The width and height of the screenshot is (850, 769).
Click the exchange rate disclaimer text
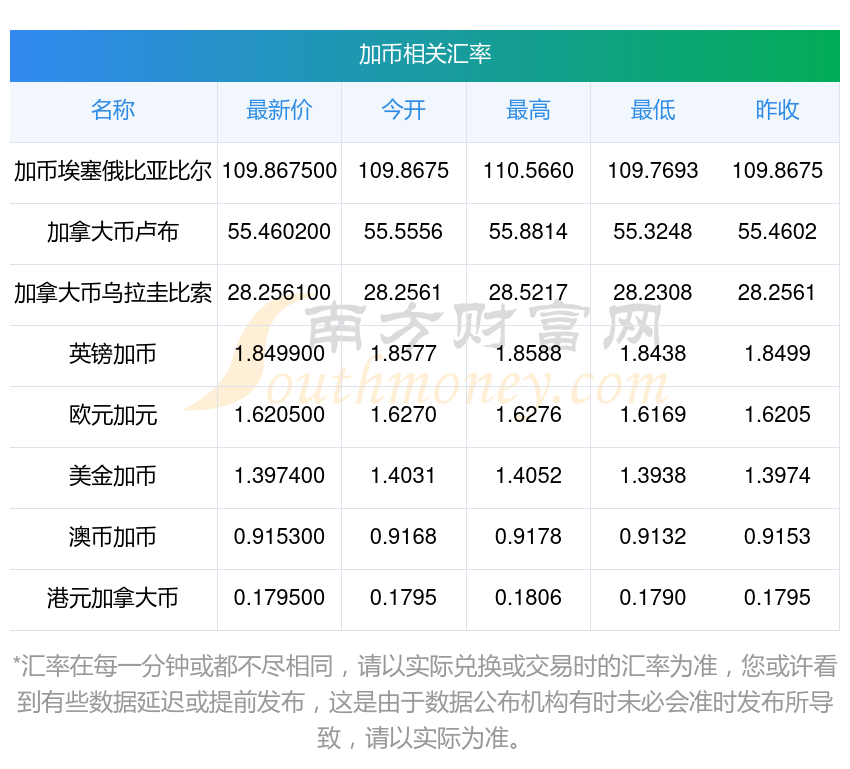[425, 702]
